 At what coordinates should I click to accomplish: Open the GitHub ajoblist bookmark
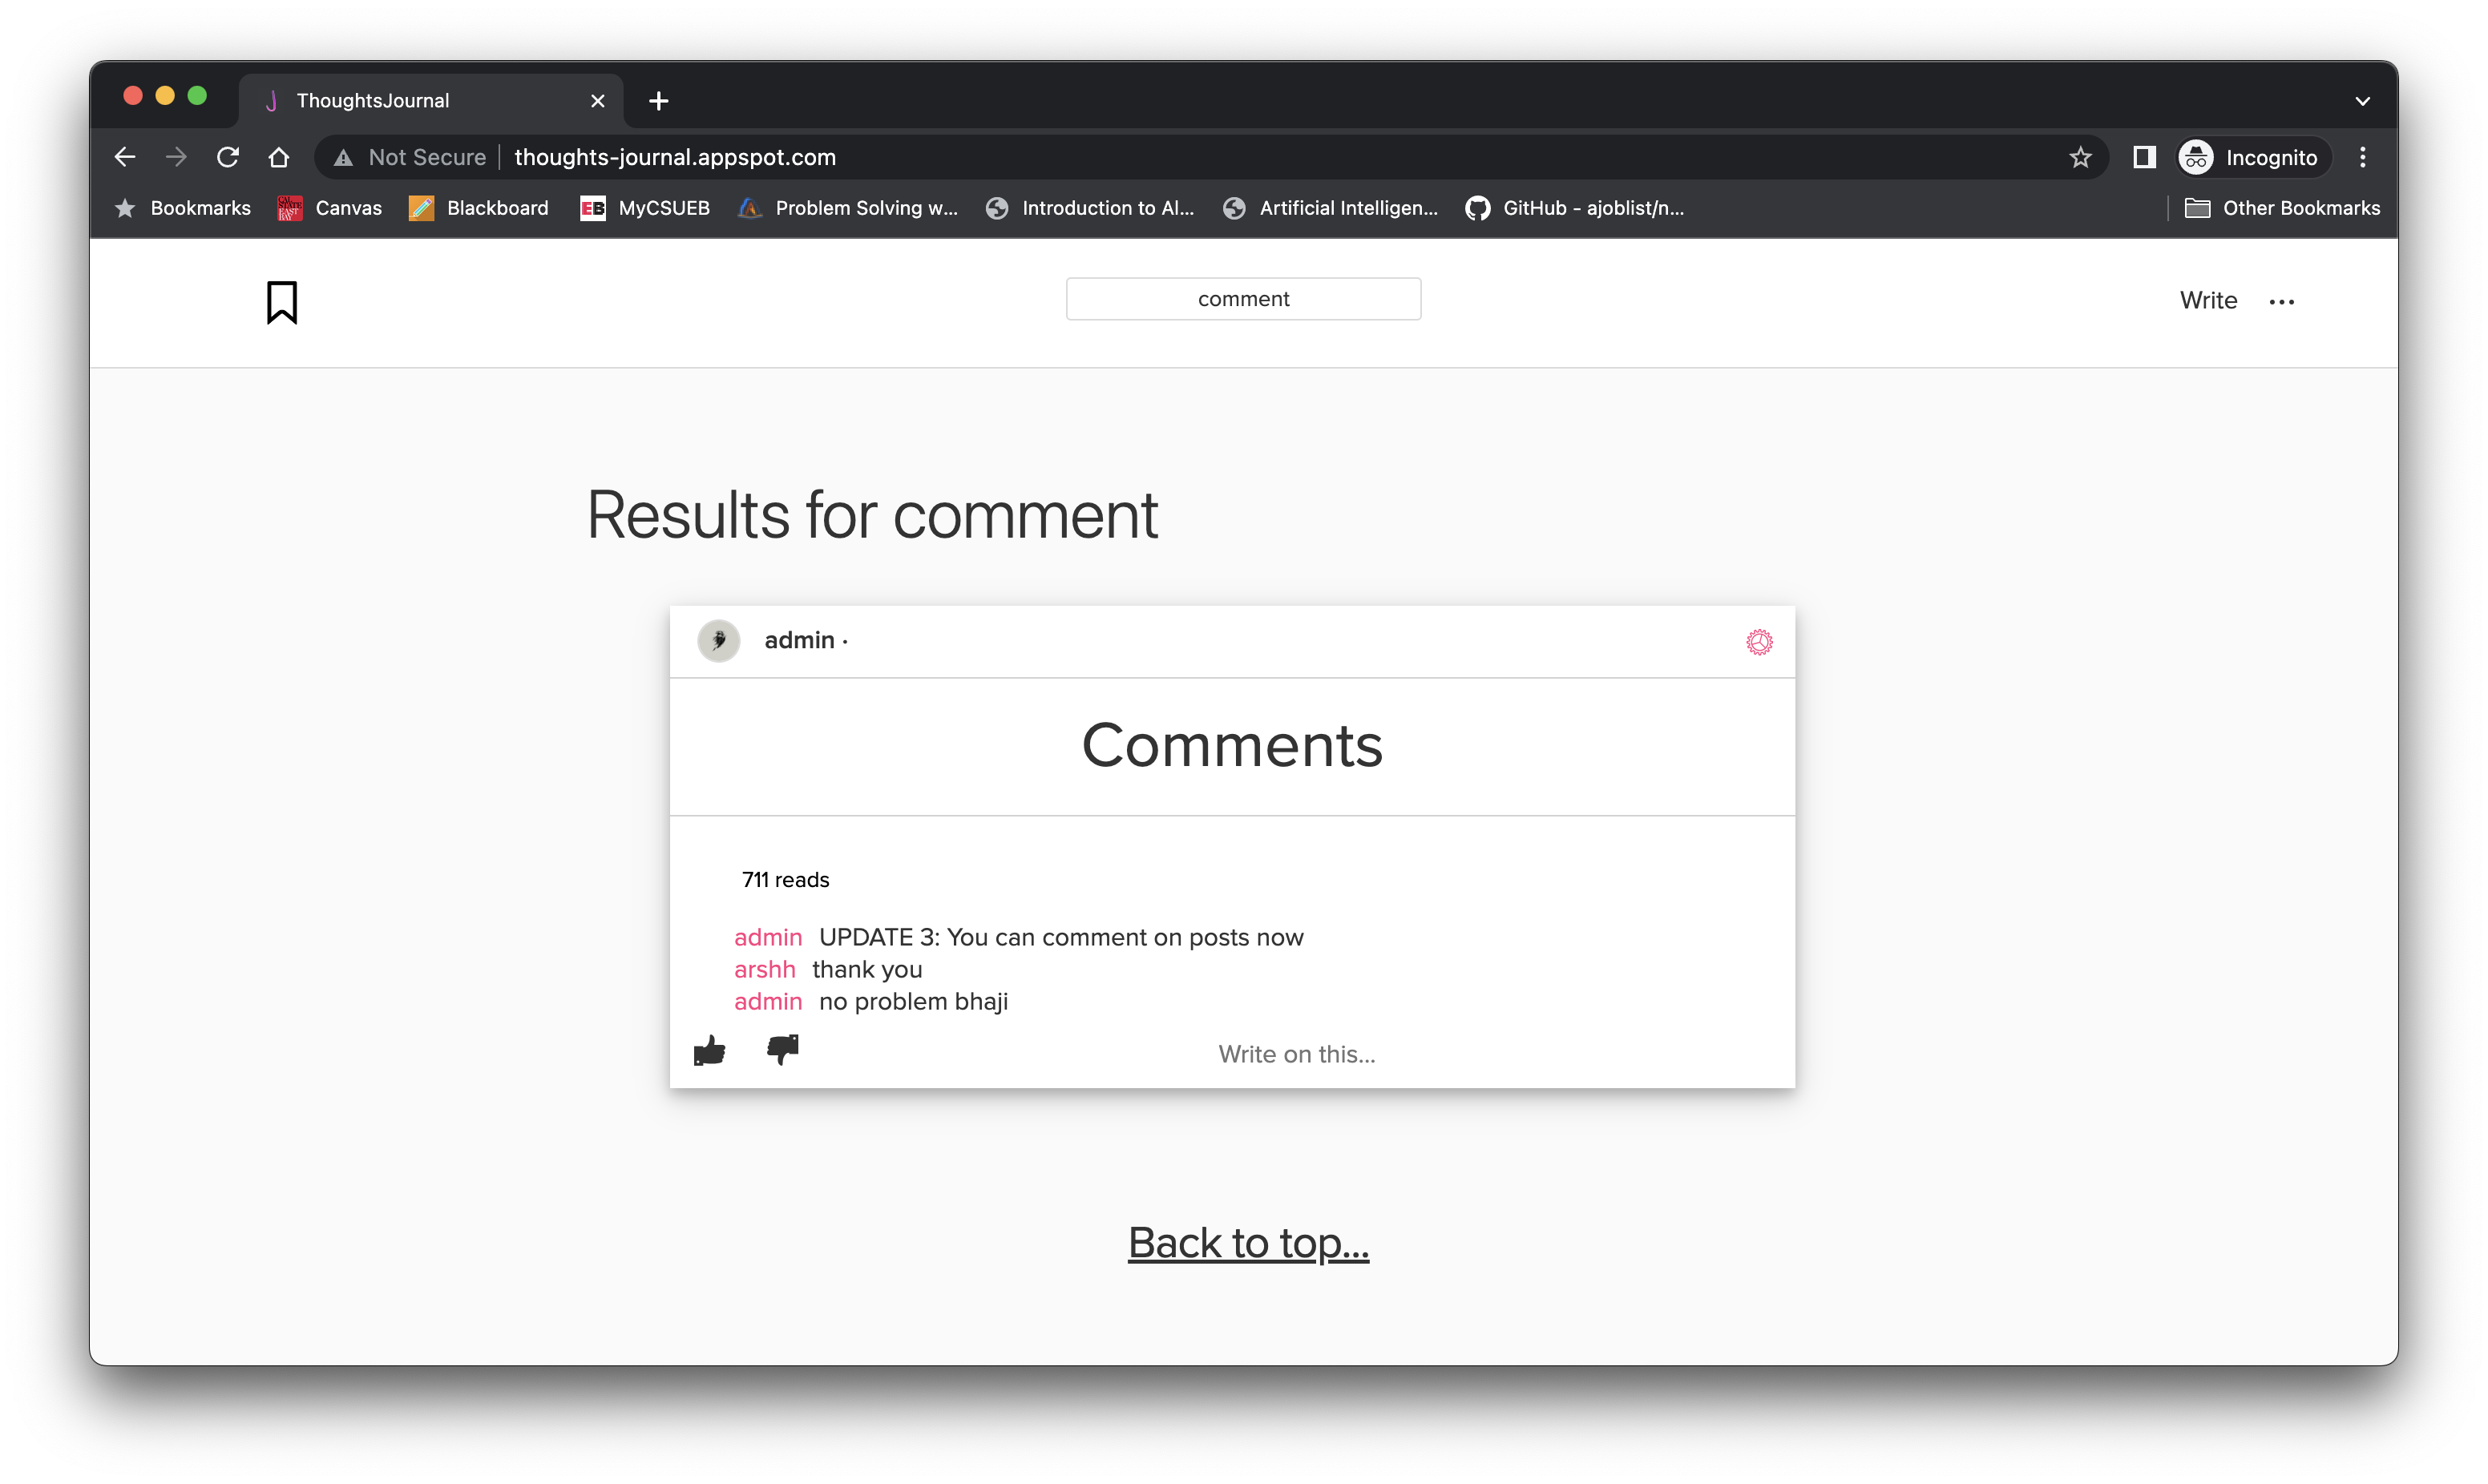click(1575, 208)
